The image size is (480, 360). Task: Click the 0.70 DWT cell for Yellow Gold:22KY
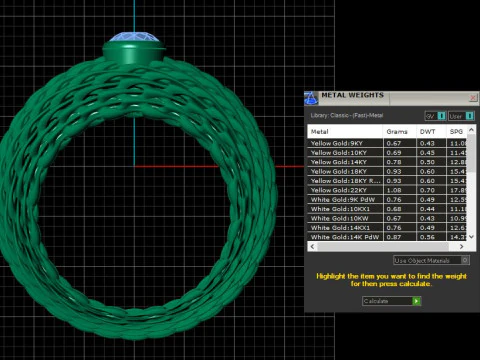[x=431, y=190]
